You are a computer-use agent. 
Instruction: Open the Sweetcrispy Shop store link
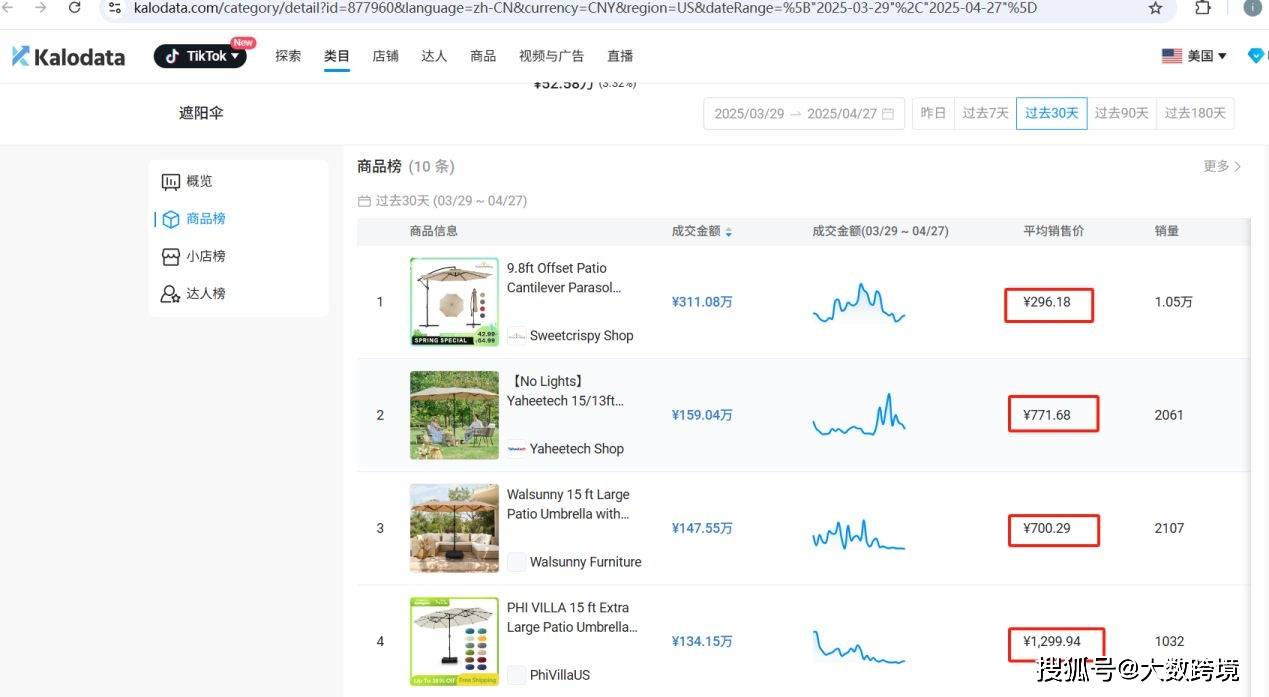point(582,336)
